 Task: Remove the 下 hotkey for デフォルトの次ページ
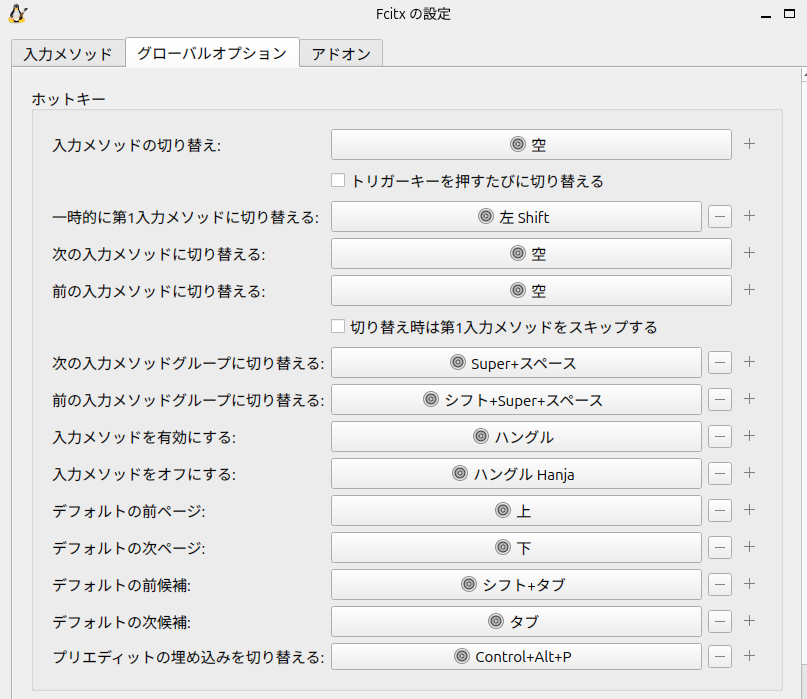point(720,548)
